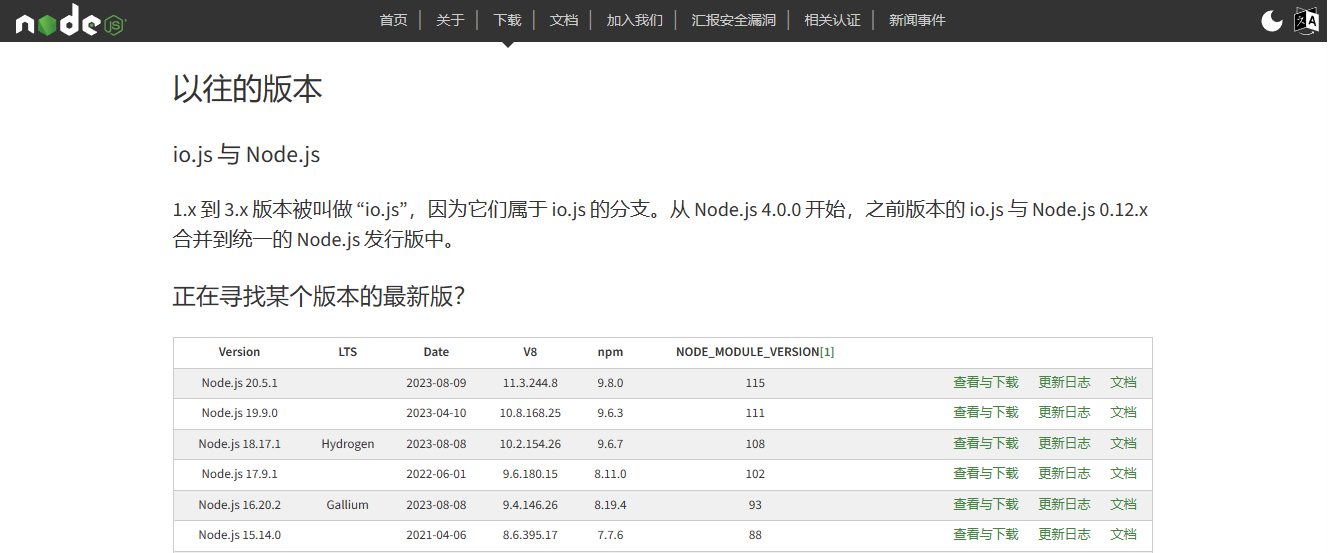Click the Hydrogen LTS cell
Screen dimensions: 1328x553
[x=347, y=444]
